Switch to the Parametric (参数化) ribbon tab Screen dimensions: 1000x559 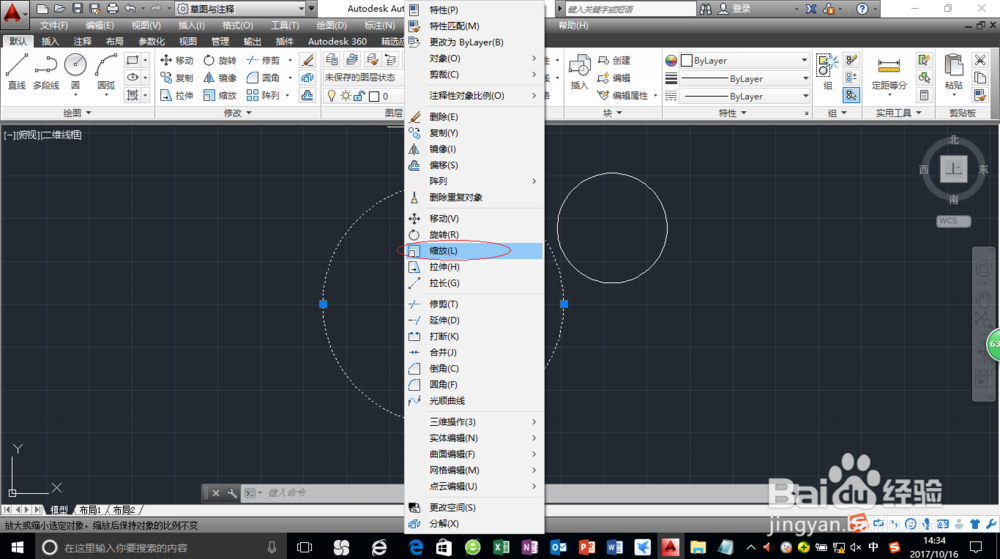click(x=152, y=41)
